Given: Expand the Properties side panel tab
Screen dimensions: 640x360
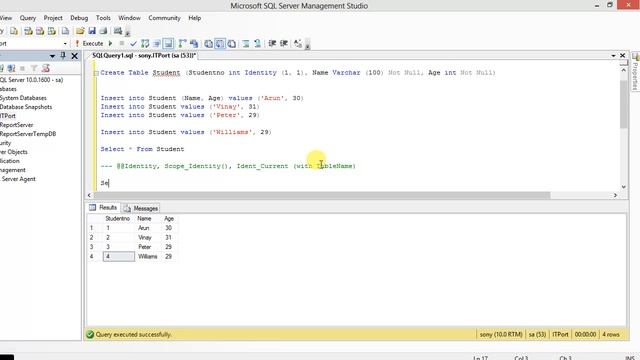Looking at the screenshot, I should coord(636,72).
